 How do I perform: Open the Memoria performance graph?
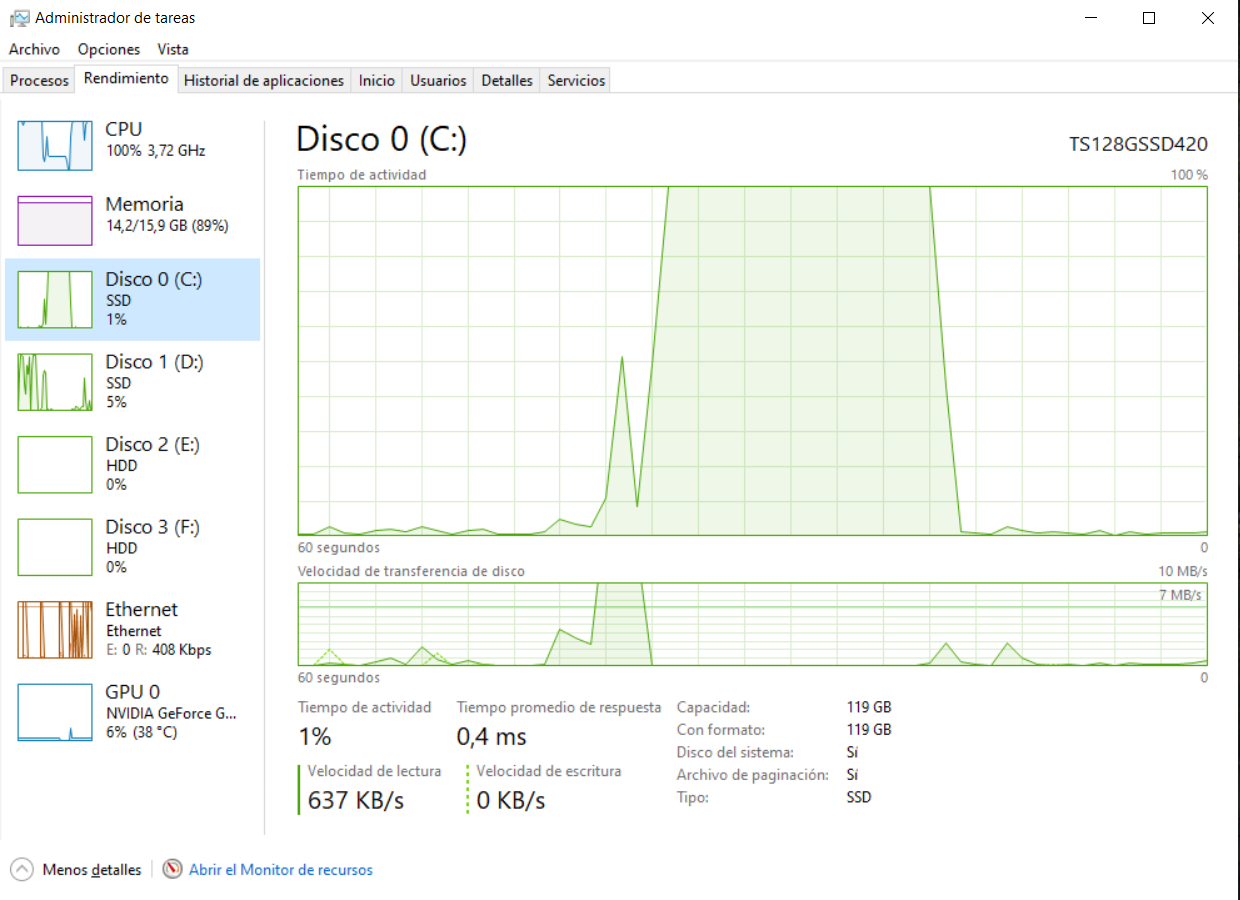click(130, 215)
